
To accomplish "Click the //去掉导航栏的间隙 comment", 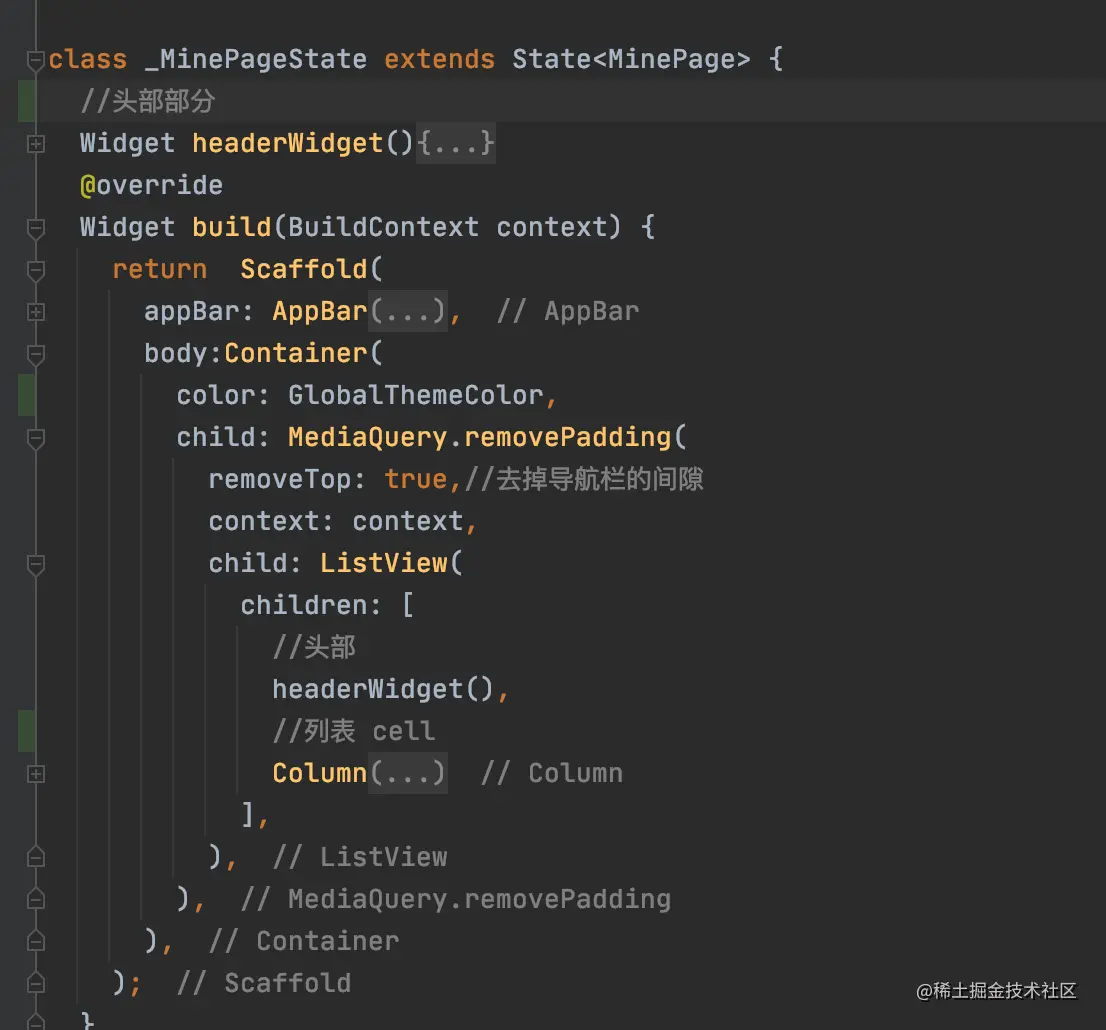I will [584, 479].
